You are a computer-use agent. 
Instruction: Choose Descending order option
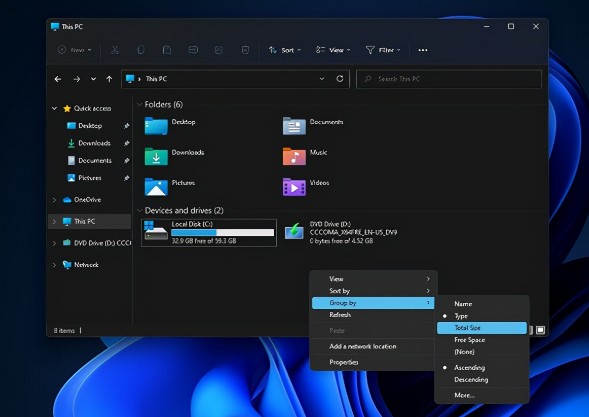pos(471,379)
